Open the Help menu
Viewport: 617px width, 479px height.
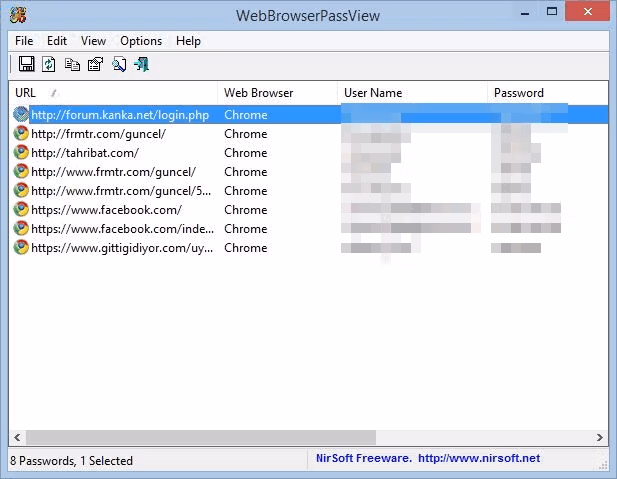pos(188,41)
